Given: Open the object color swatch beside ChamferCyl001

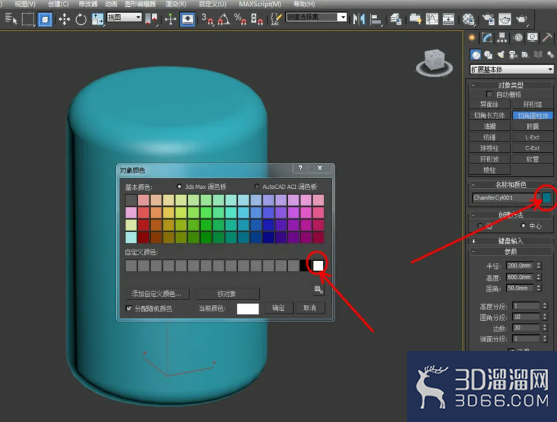Looking at the screenshot, I should click(x=547, y=198).
